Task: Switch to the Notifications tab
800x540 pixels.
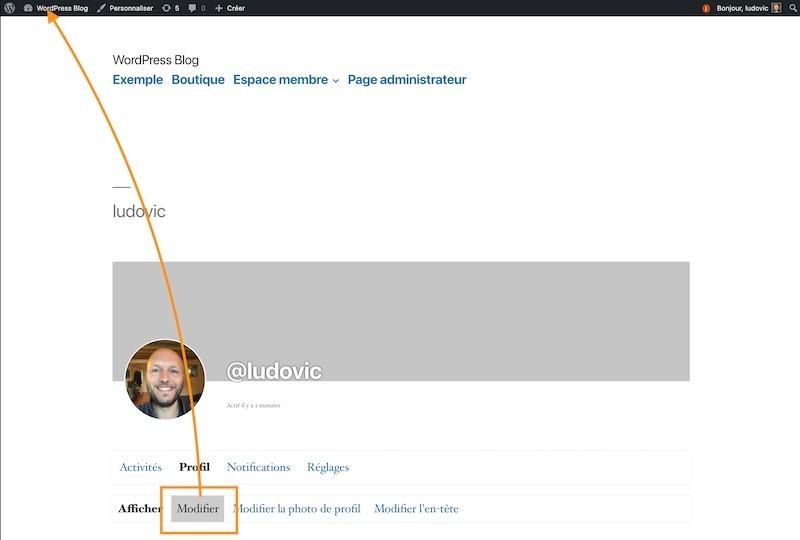Action: pos(258,467)
